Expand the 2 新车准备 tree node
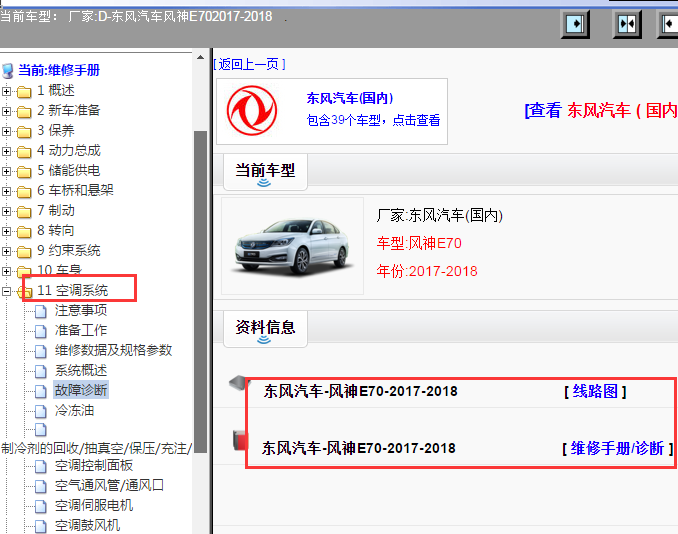 6,111
